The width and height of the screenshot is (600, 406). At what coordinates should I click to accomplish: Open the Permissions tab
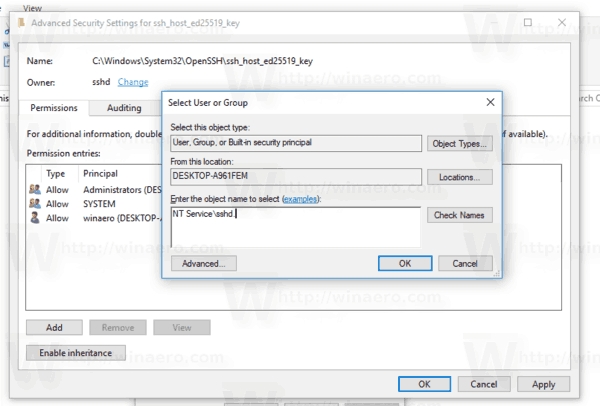(54, 107)
